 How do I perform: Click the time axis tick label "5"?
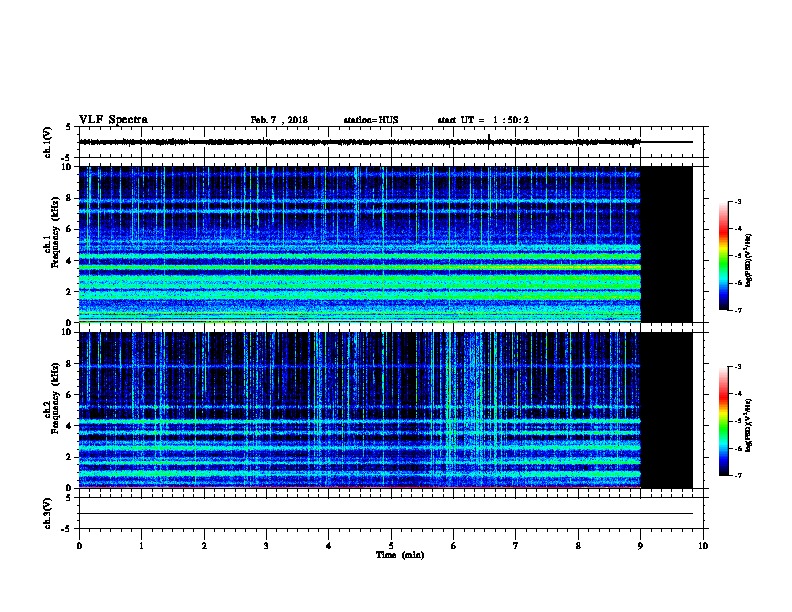391,546
